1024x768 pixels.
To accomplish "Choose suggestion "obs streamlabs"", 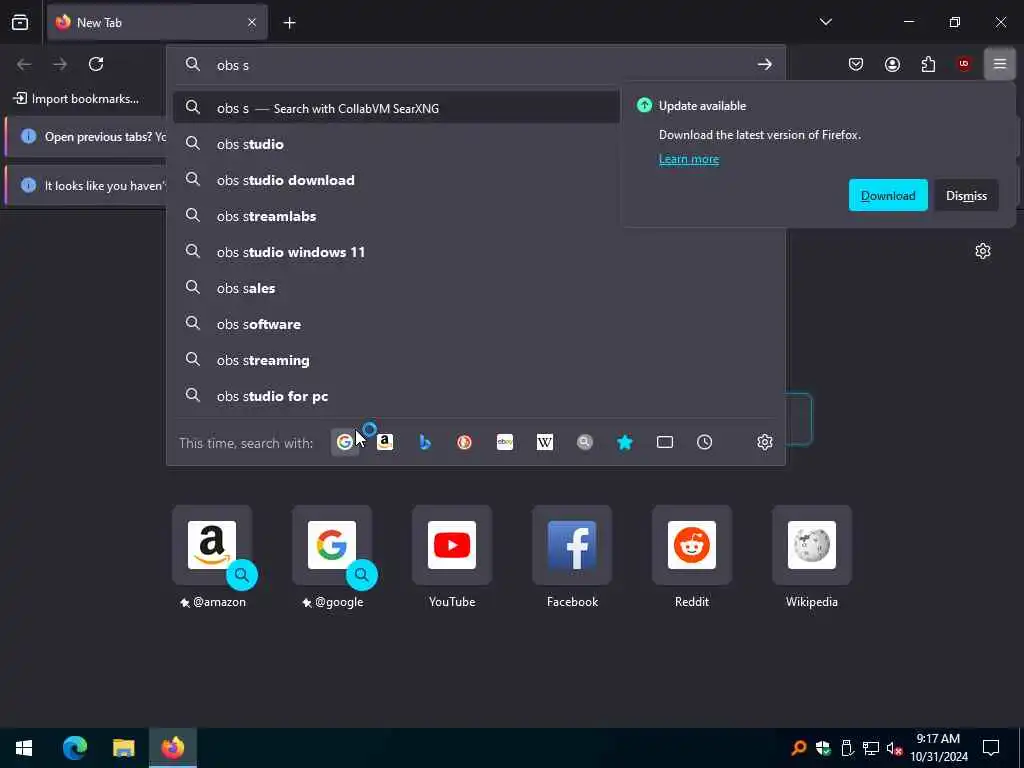I will (475, 216).
